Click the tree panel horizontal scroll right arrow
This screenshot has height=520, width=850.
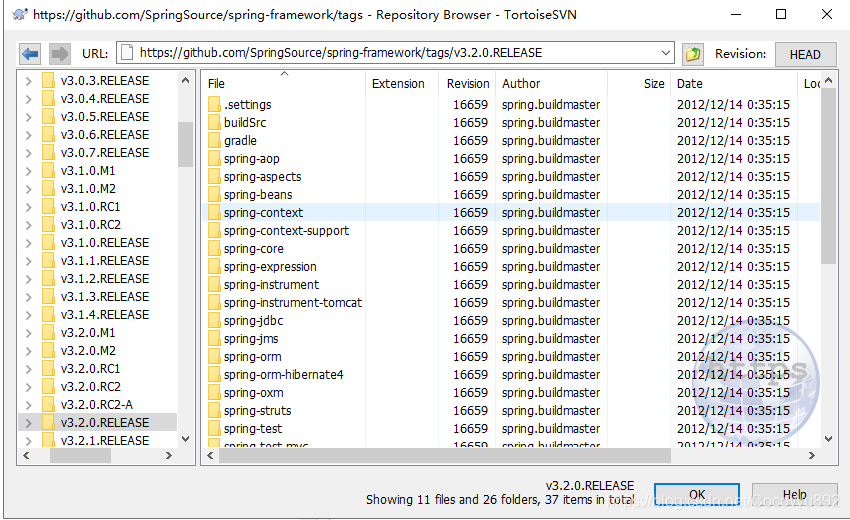click(x=169, y=455)
